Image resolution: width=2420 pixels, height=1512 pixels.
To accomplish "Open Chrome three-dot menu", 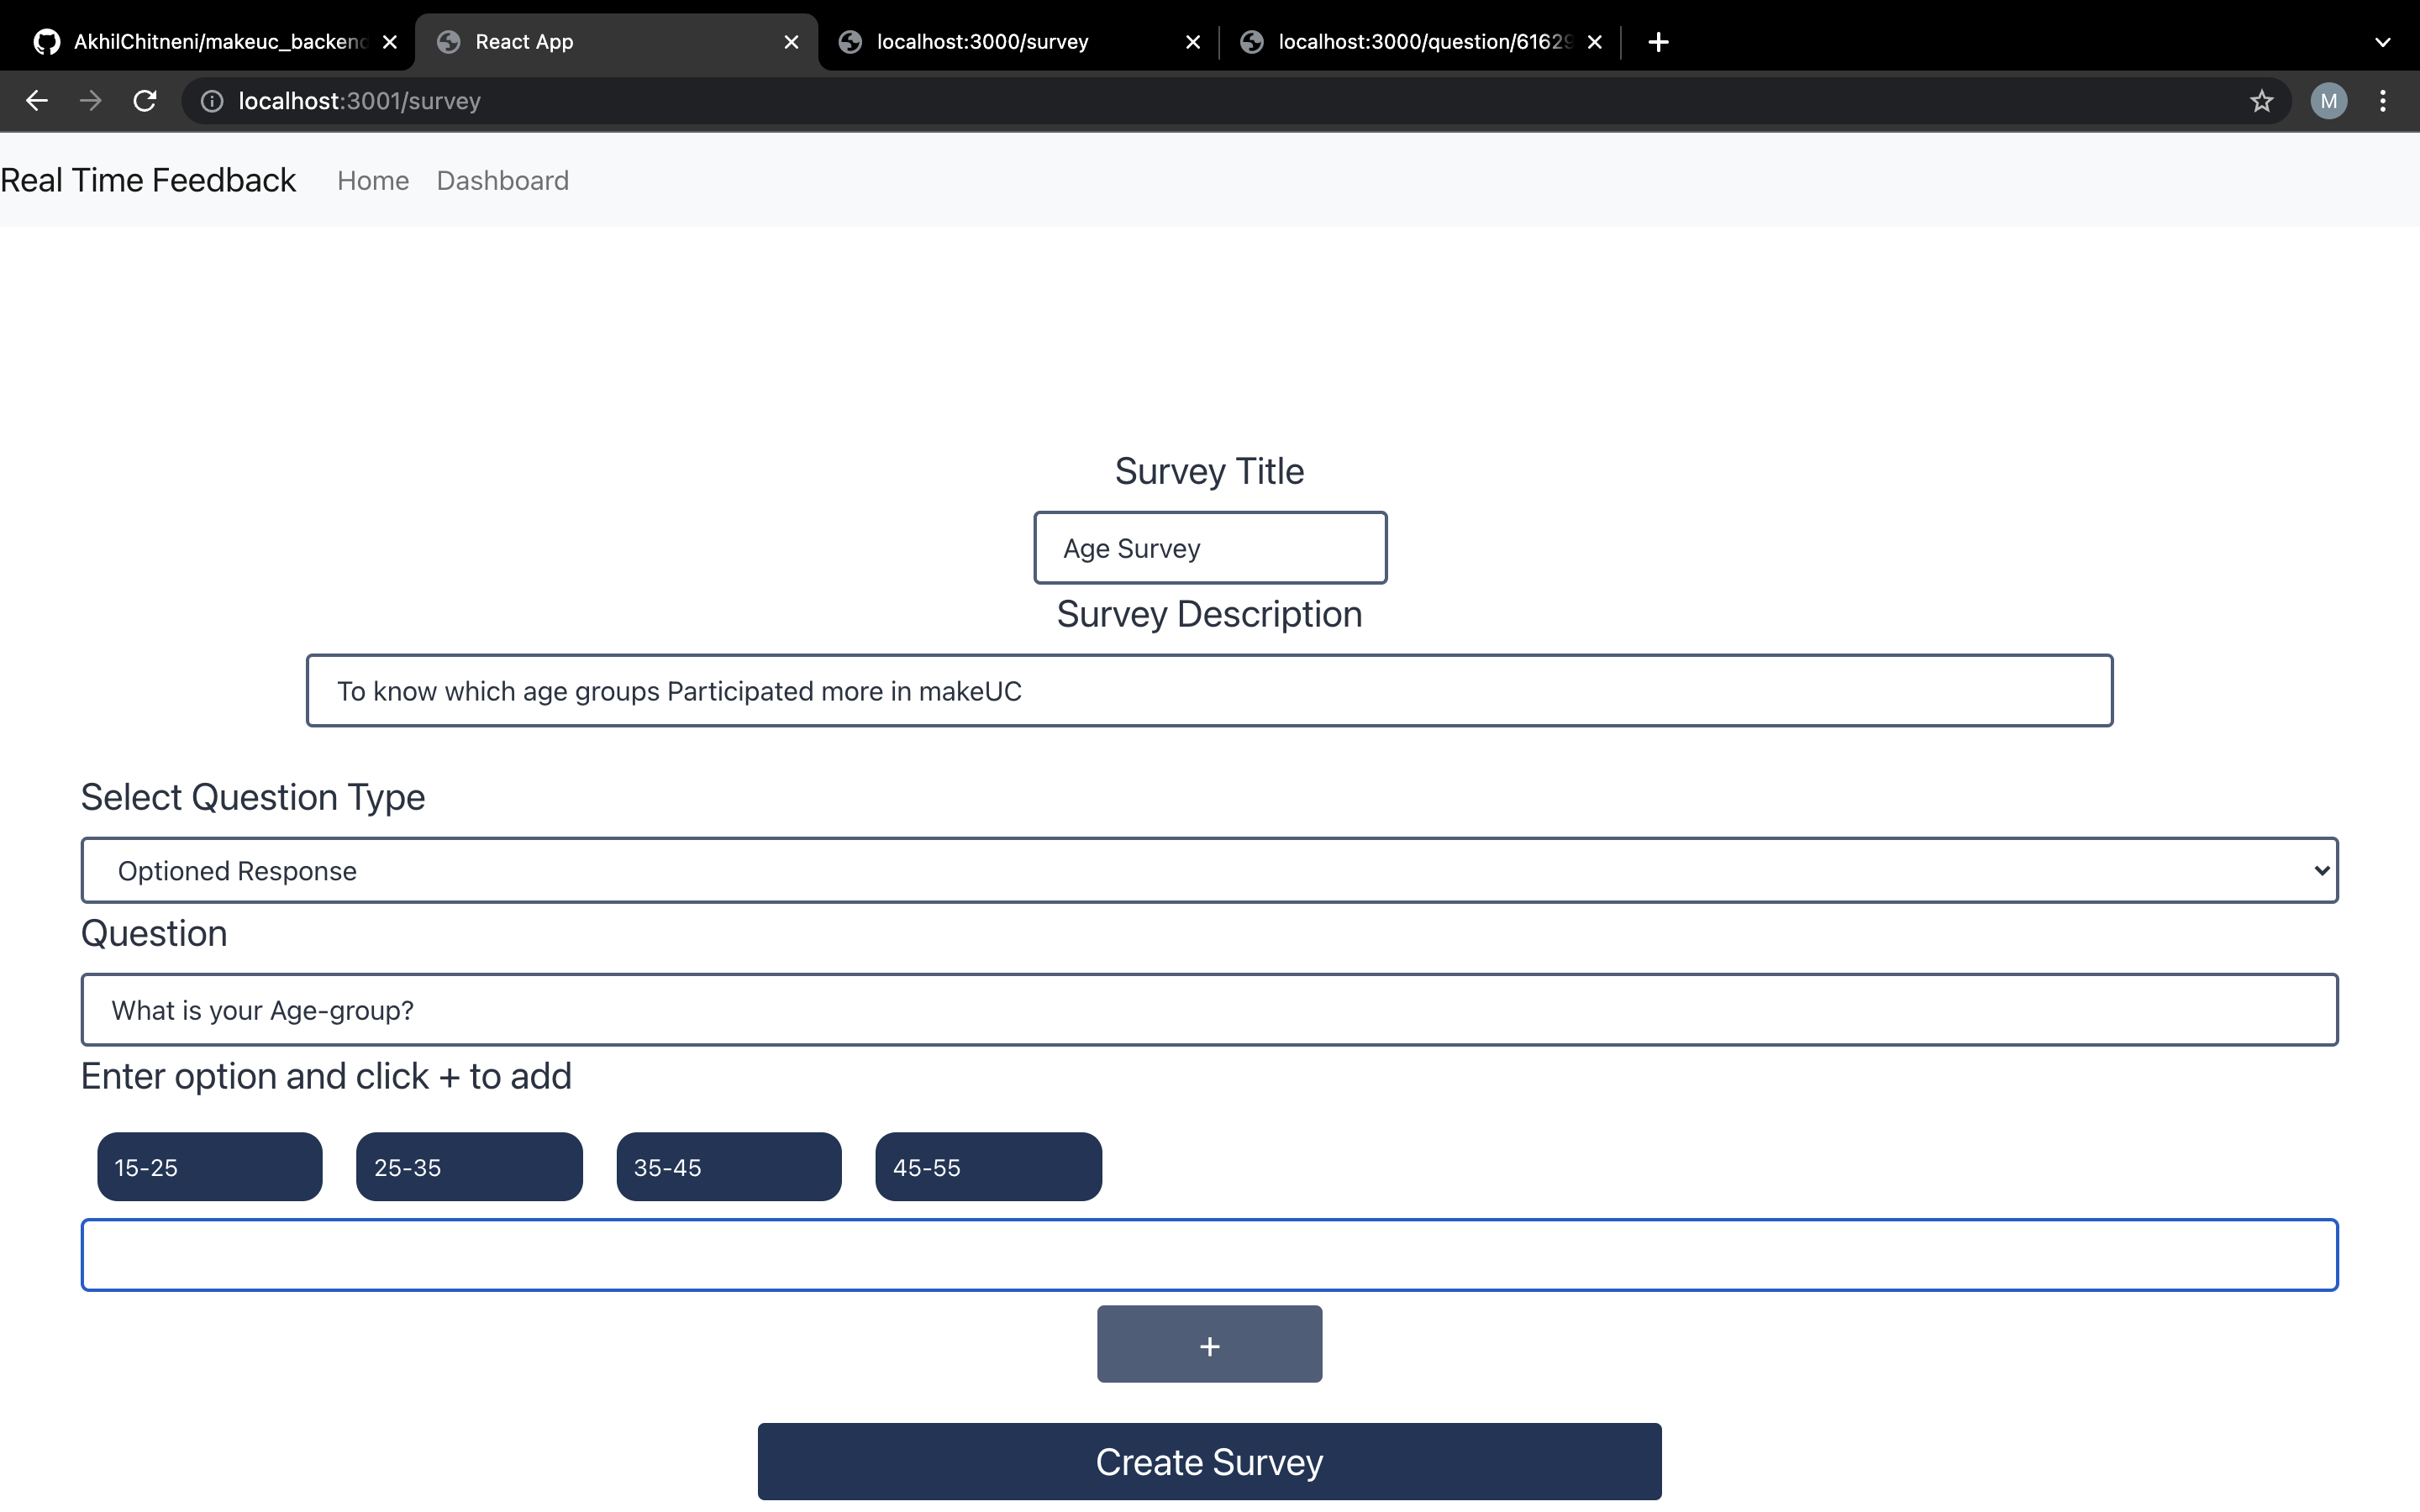I will (2383, 101).
